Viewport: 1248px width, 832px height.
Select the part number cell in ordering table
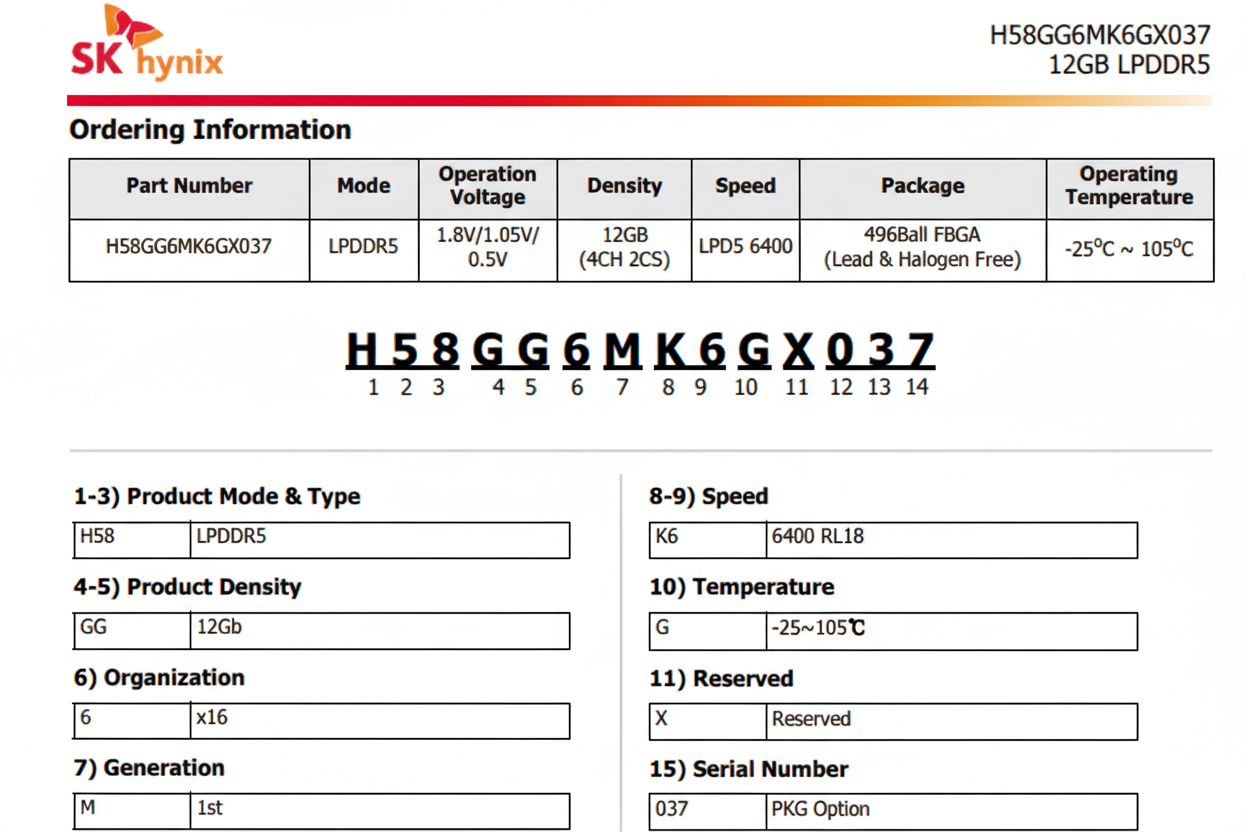pos(188,246)
